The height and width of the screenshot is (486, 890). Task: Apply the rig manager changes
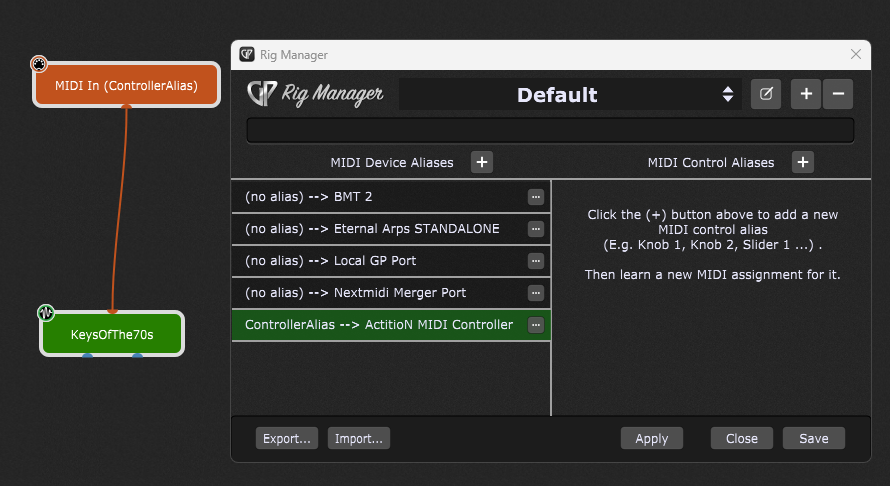(x=651, y=438)
